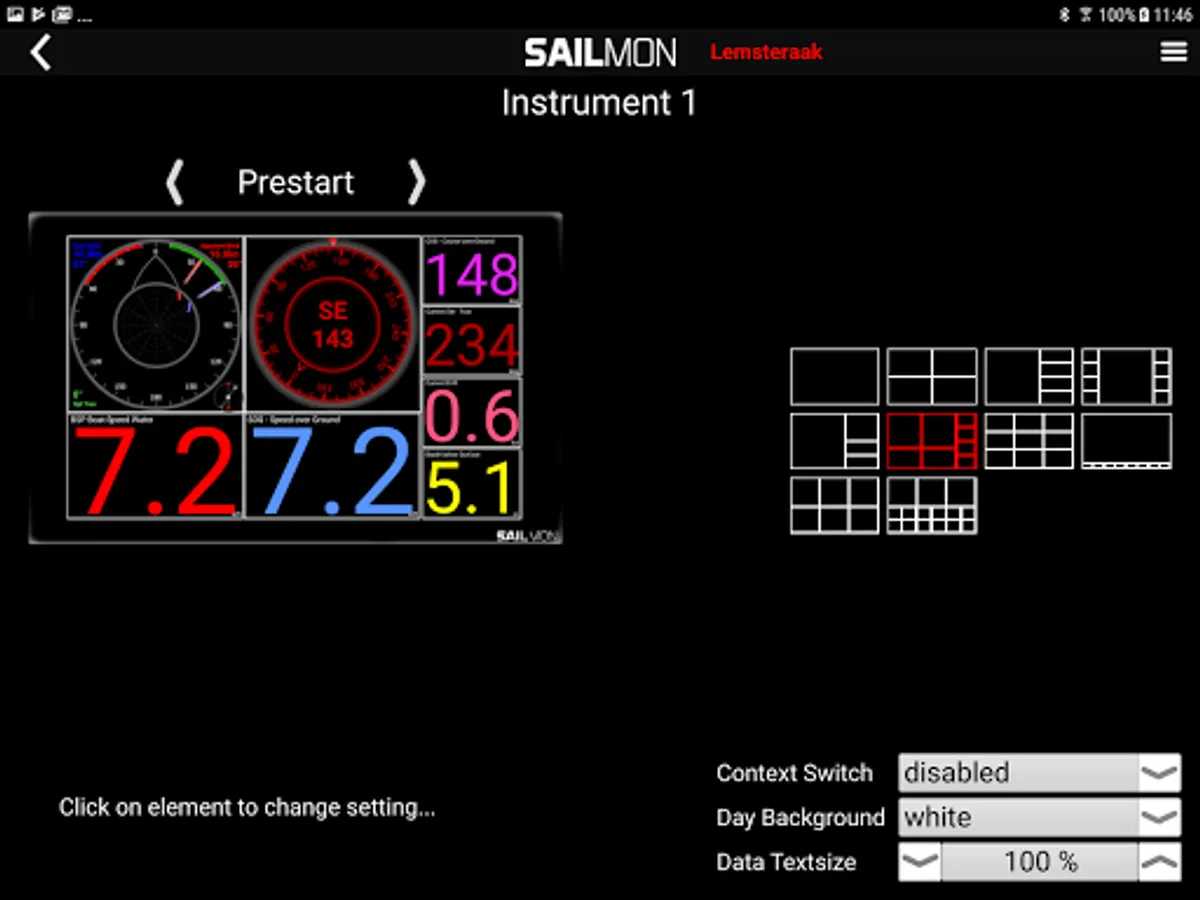Viewport: 1200px width, 900px height.
Task: Click the Context Switch label
Action: [x=794, y=773]
